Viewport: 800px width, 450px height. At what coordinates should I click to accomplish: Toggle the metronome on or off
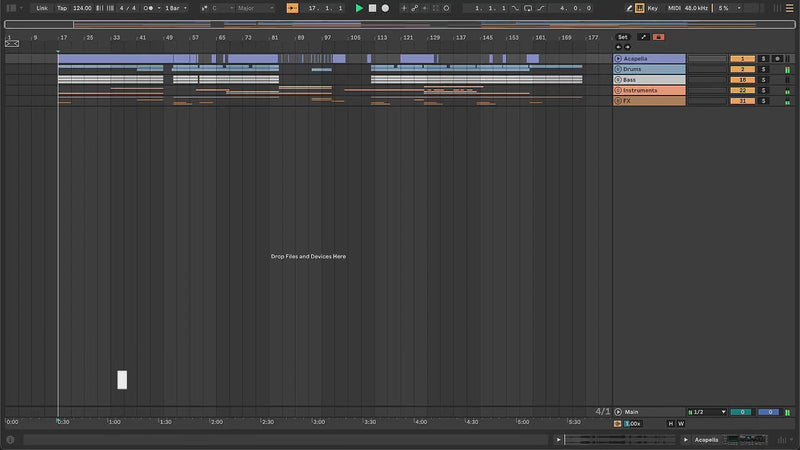150,8
